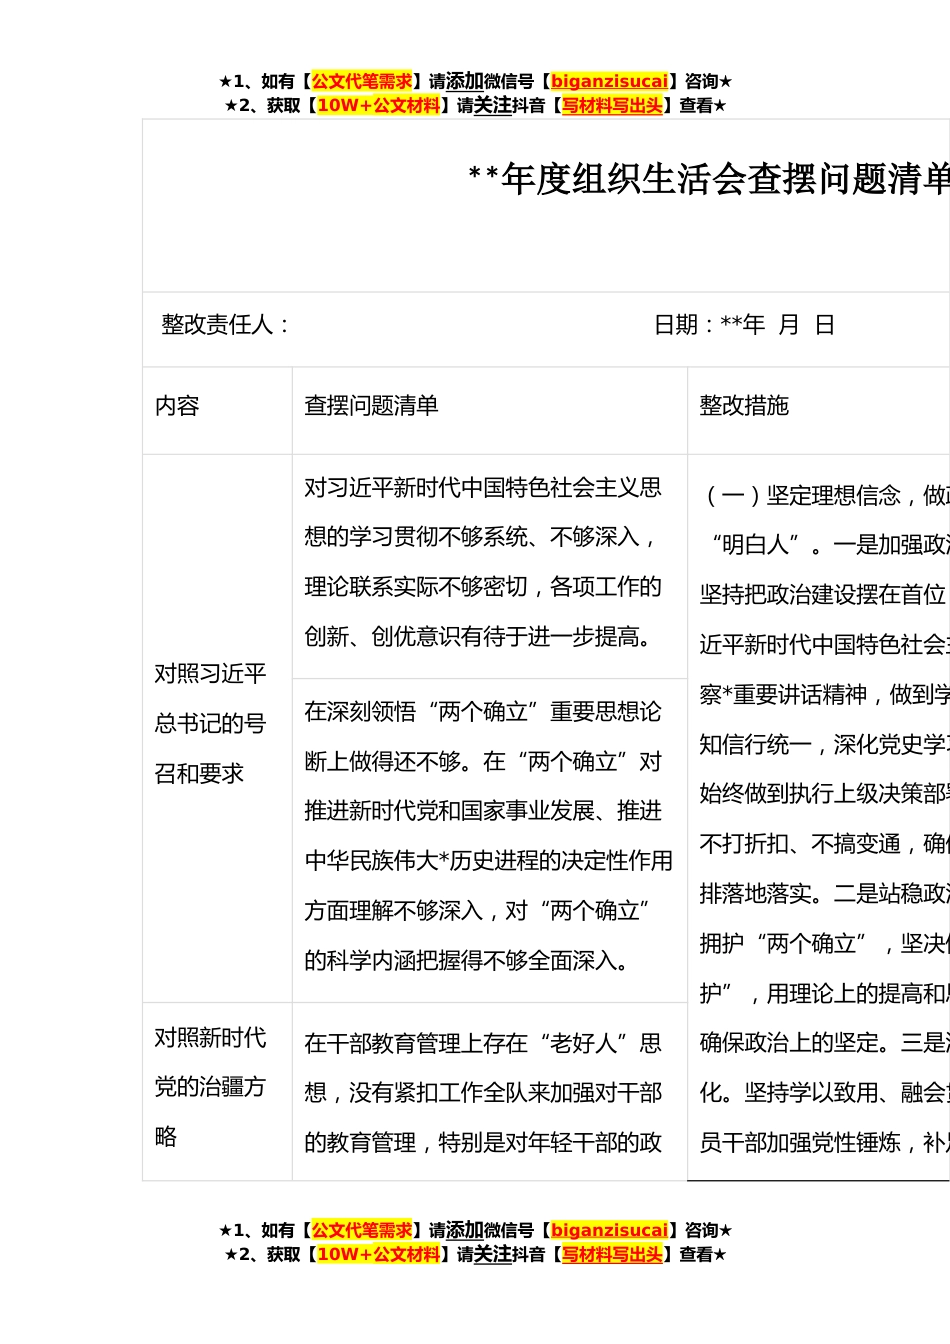Screen dimensions: 950x1344
Task: Click the 对照新时代党的治疆方略 cell
Action: pos(211,1087)
